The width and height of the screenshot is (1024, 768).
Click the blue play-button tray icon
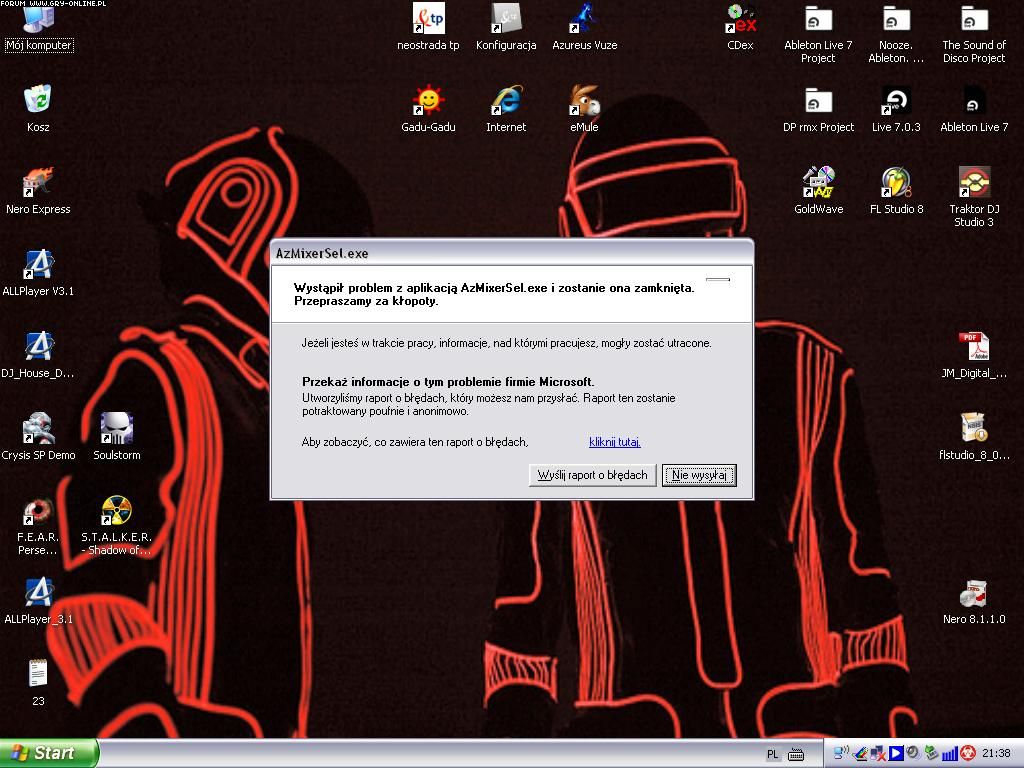[896, 754]
